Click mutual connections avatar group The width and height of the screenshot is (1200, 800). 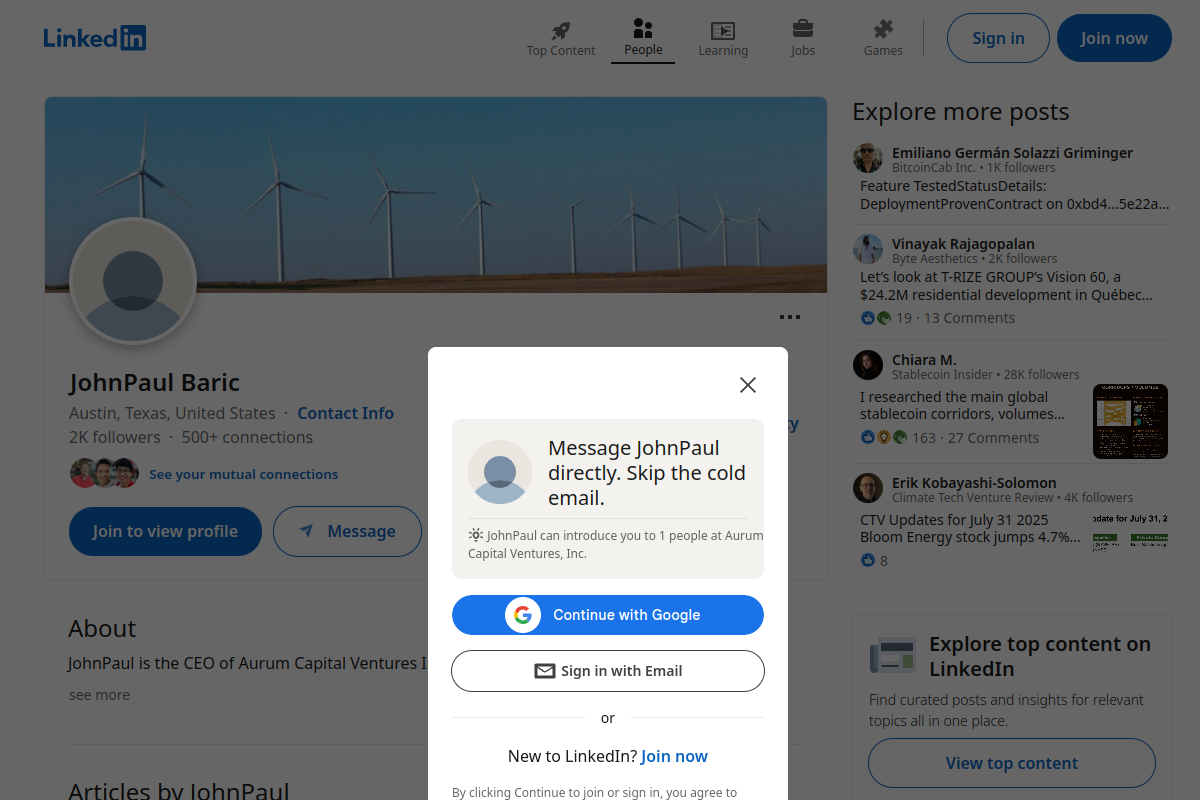pos(104,473)
